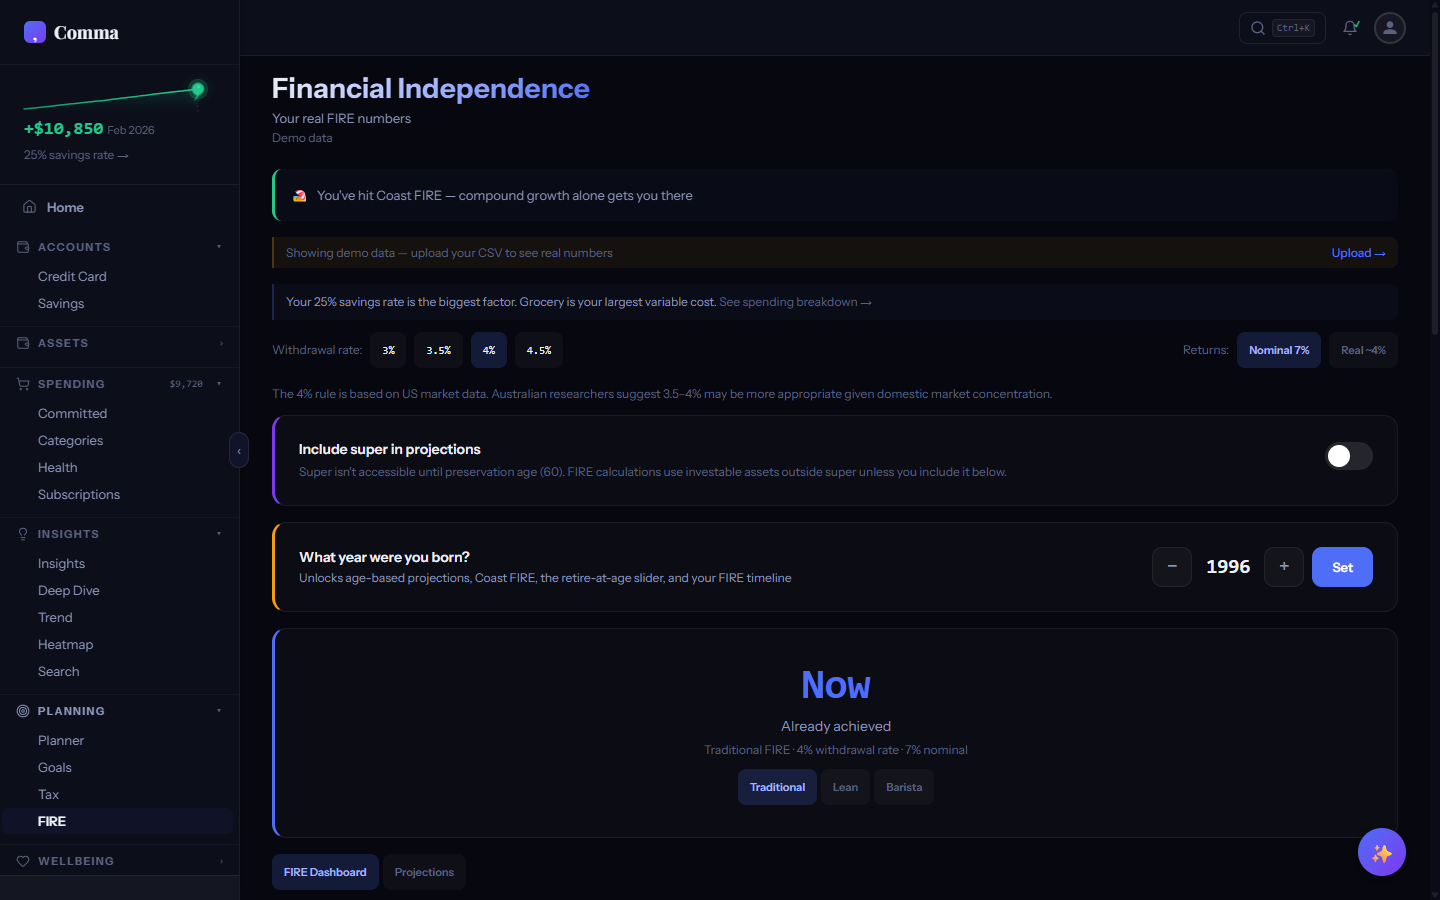Click the Spending cart icon

[x=23, y=384]
